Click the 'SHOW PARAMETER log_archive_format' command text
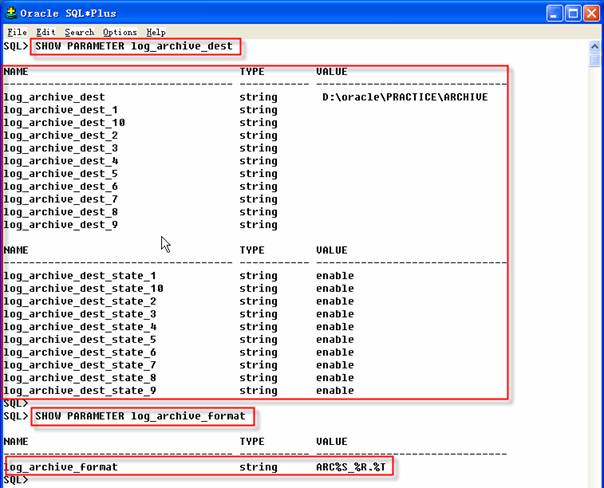This screenshot has height=488, width=604. tap(140, 416)
